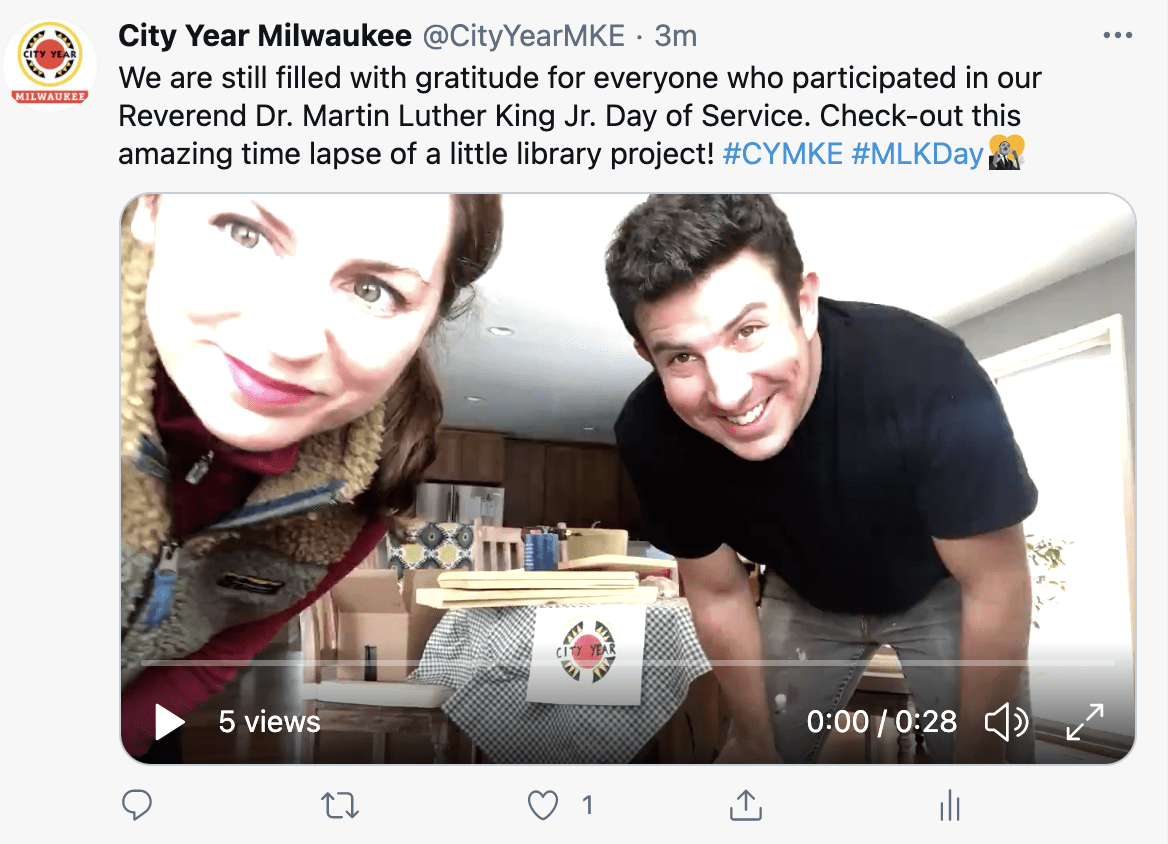
Task: Open the #CYMKE hashtag link
Action: click(x=782, y=153)
